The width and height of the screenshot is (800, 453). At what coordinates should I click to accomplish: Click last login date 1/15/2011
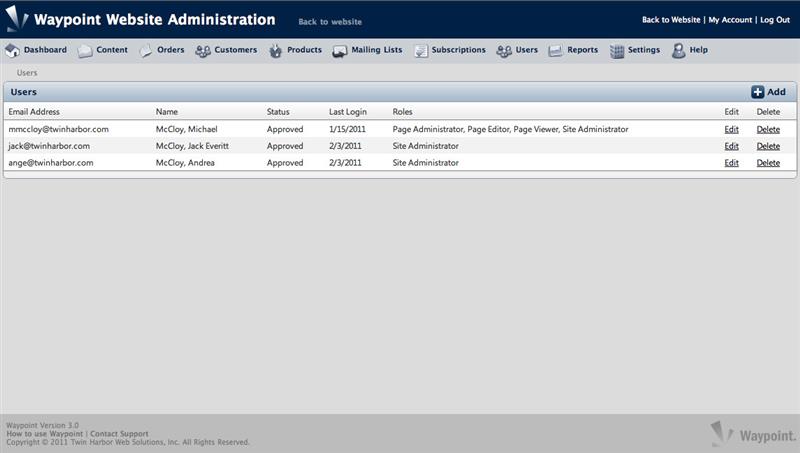pos(347,130)
